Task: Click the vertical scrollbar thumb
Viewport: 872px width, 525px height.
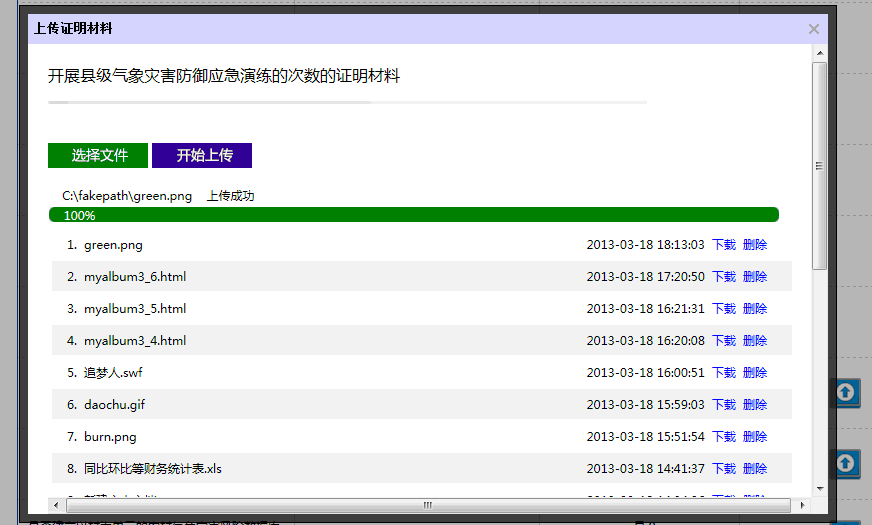Action: (x=819, y=166)
